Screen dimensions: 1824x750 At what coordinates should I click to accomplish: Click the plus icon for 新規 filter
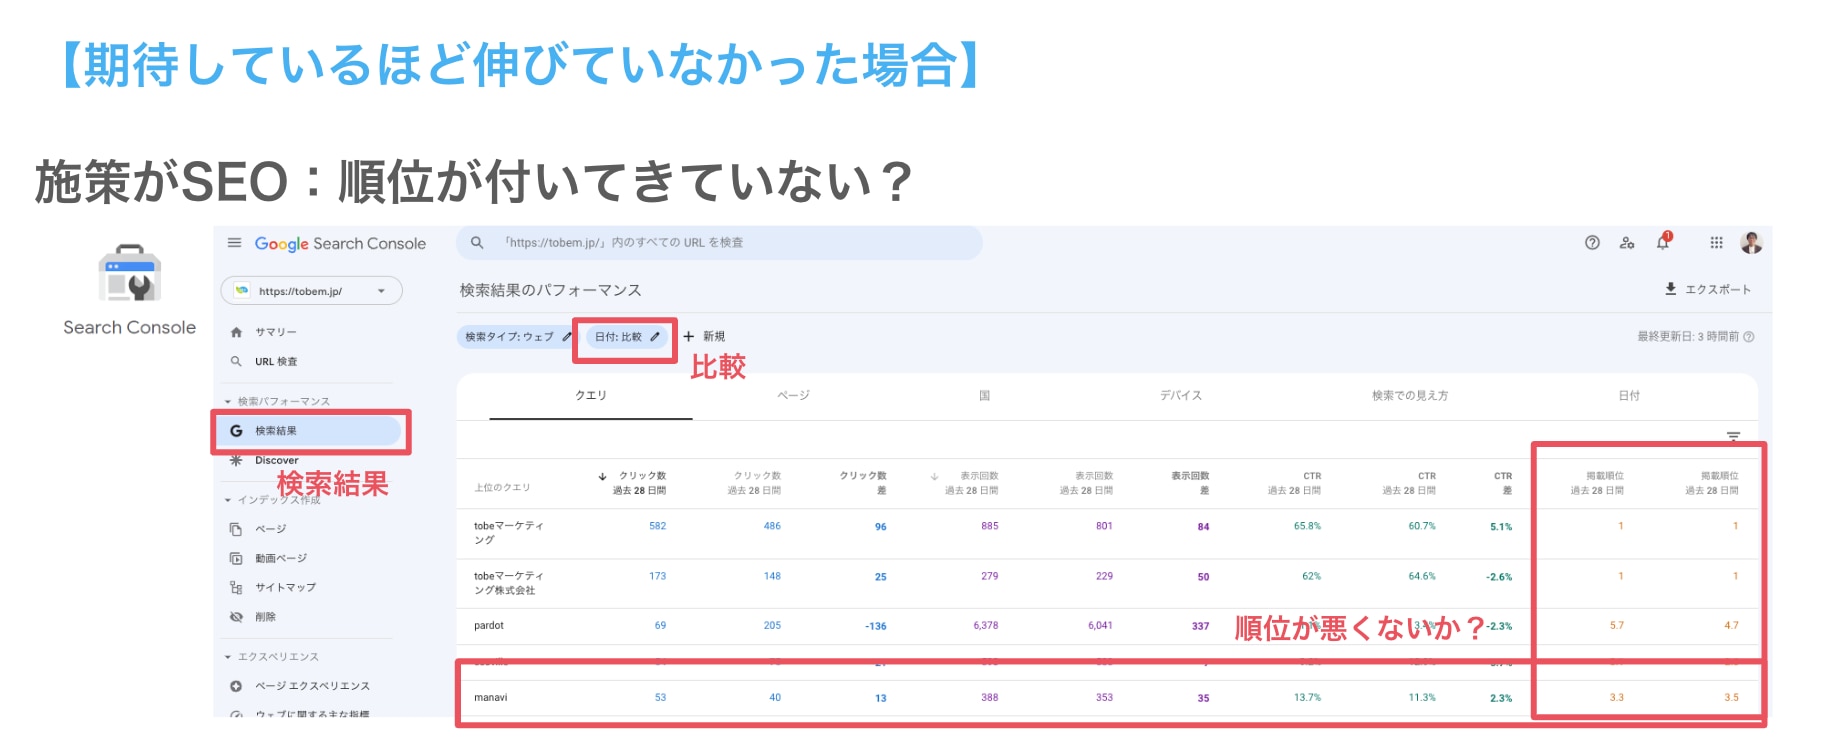[688, 337]
